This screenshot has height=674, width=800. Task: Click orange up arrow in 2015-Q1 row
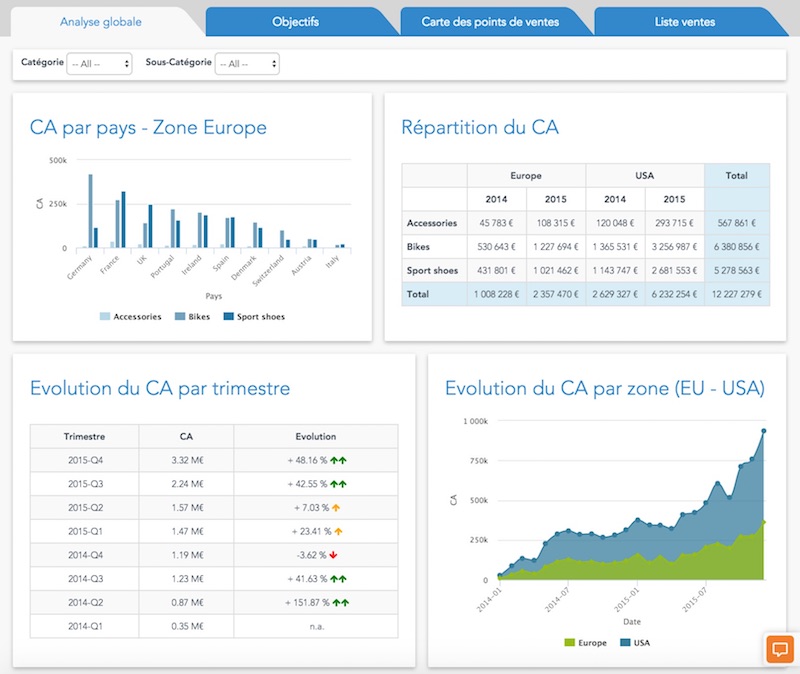point(338,531)
